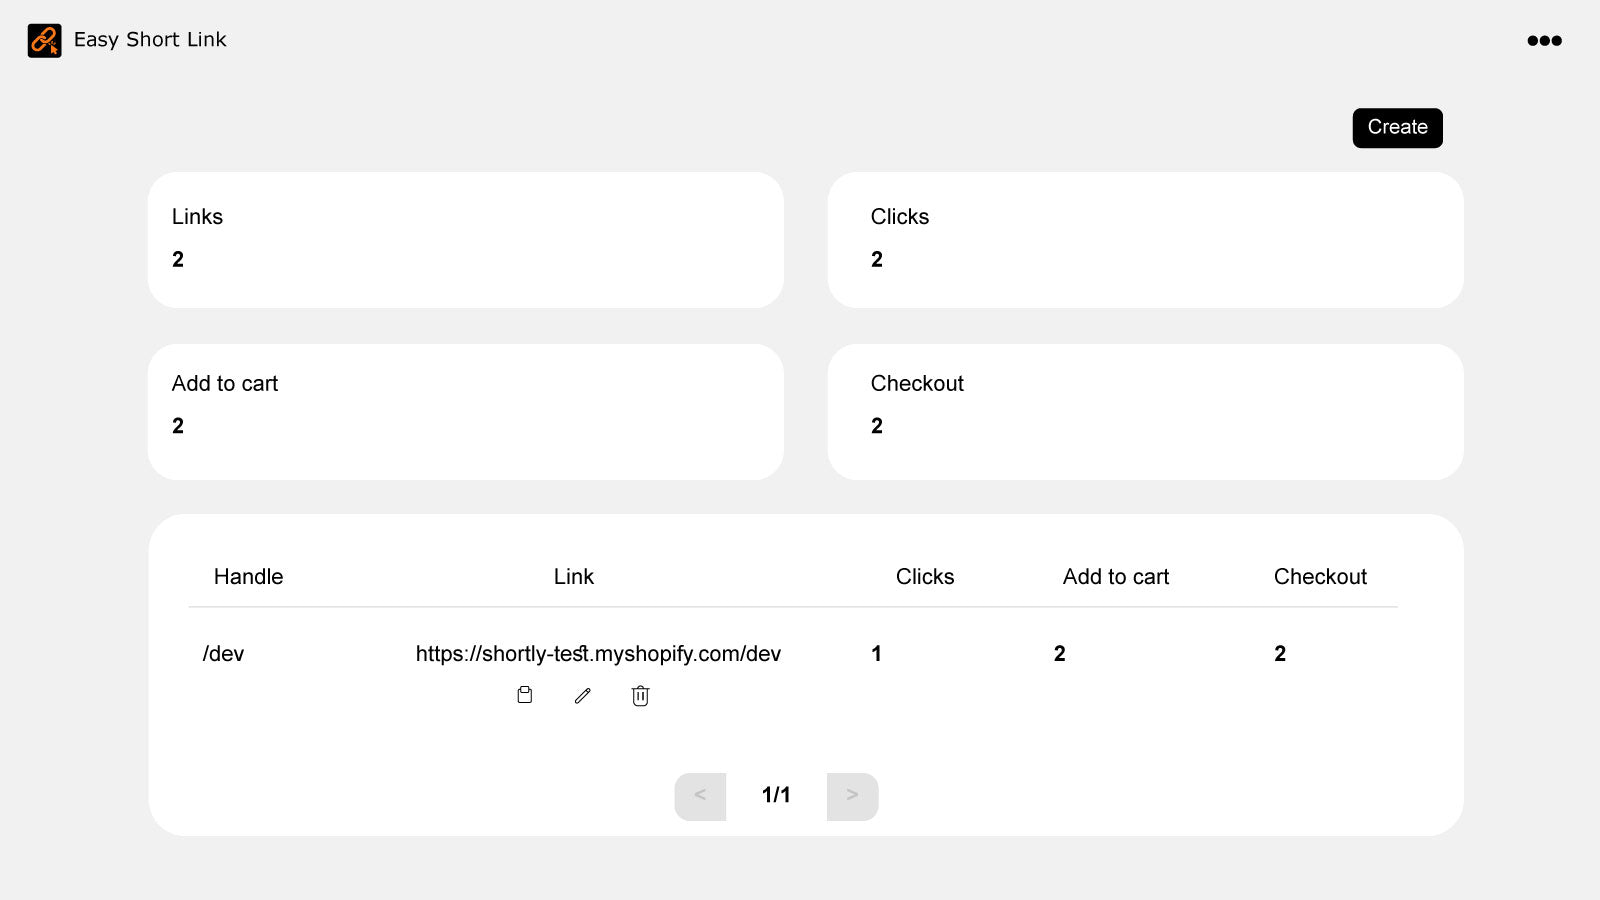The width and height of the screenshot is (1600, 900).
Task: Click the Create button
Action: 1397,128
